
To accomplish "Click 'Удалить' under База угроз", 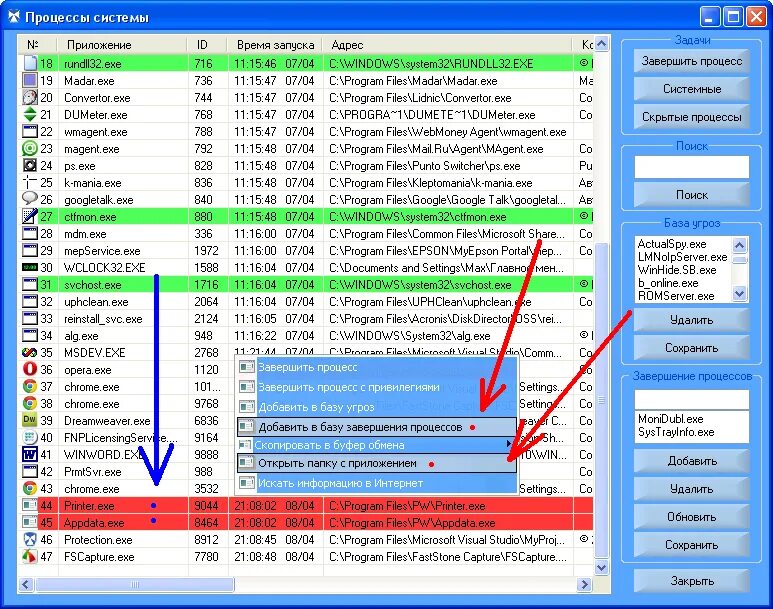I will [x=691, y=321].
